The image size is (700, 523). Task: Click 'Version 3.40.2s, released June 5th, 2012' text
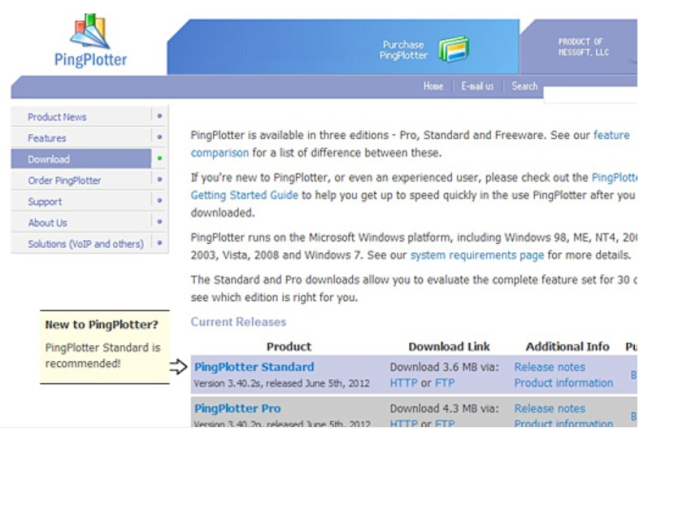282,383
